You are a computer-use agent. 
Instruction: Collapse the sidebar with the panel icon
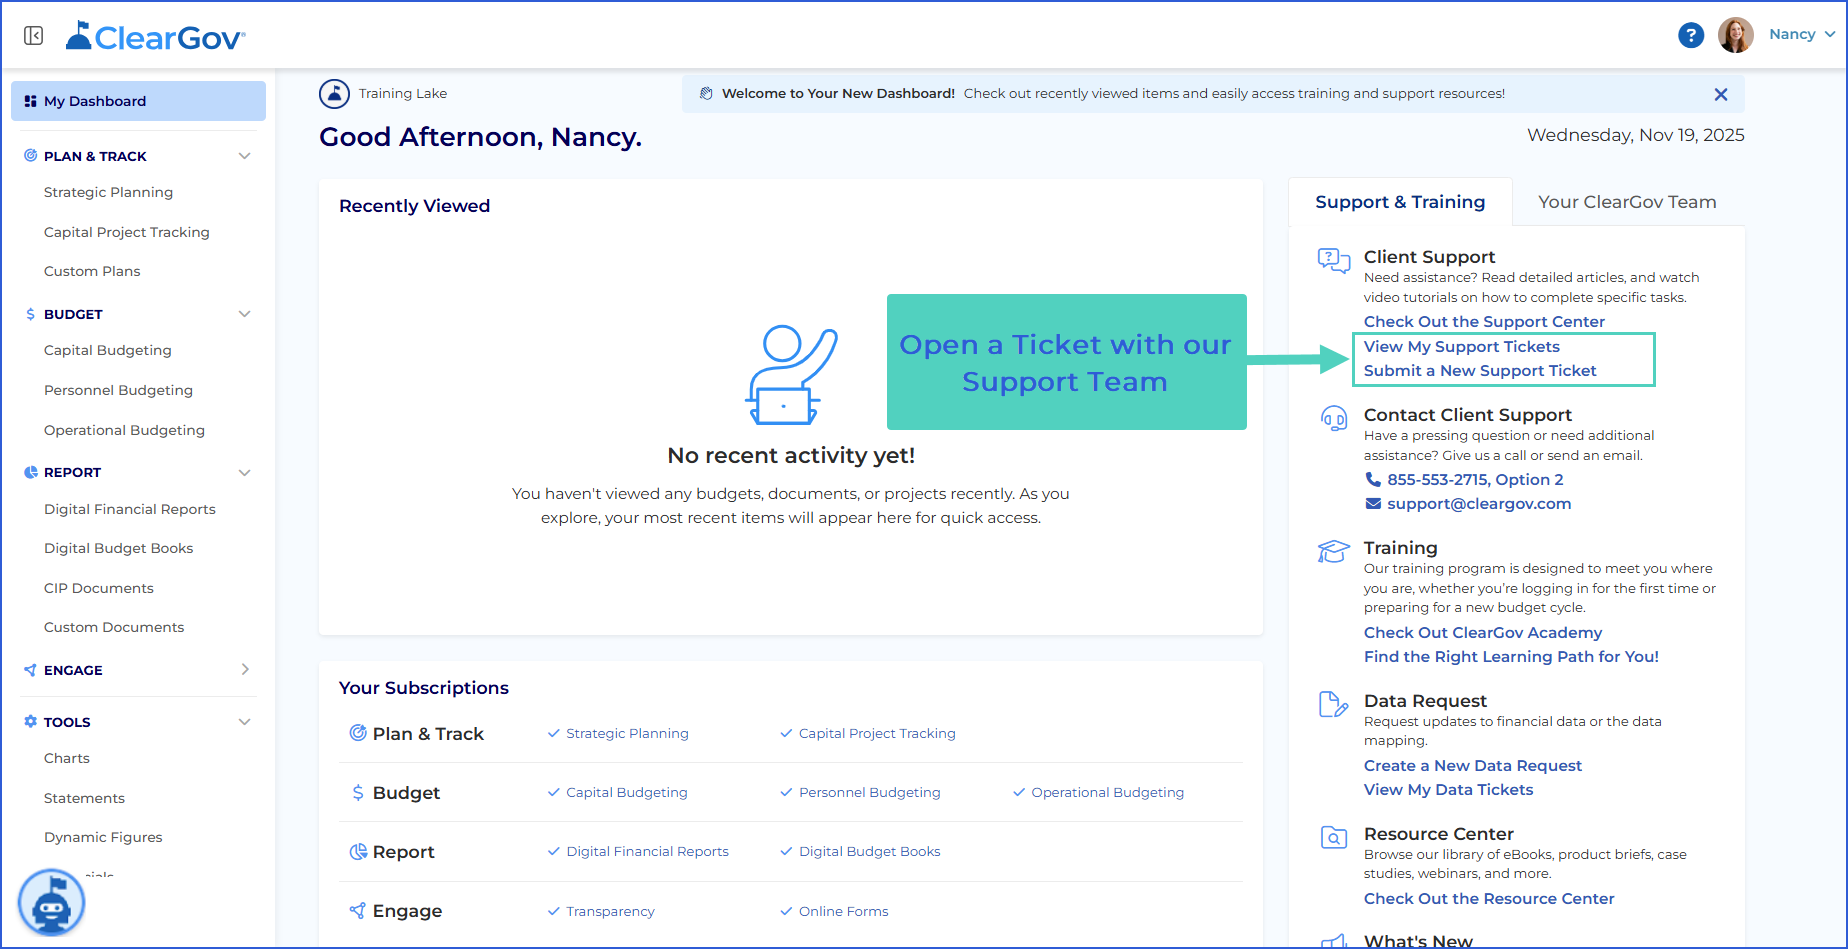pos(34,36)
